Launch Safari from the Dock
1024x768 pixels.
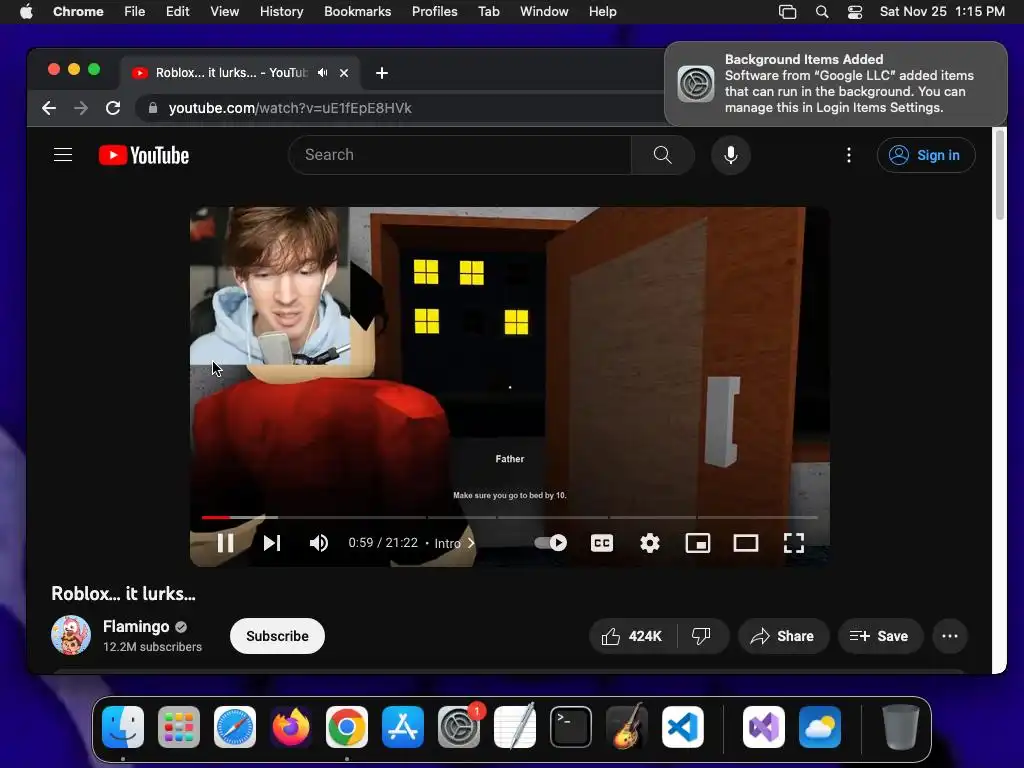(x=235, y=727)
